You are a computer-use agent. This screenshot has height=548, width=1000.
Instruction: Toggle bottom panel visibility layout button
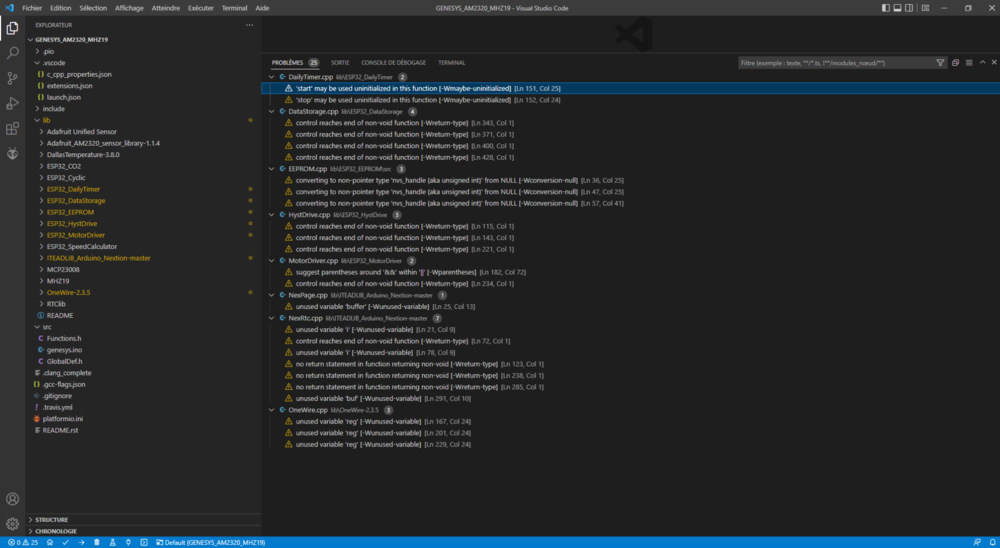click(897, 8)
